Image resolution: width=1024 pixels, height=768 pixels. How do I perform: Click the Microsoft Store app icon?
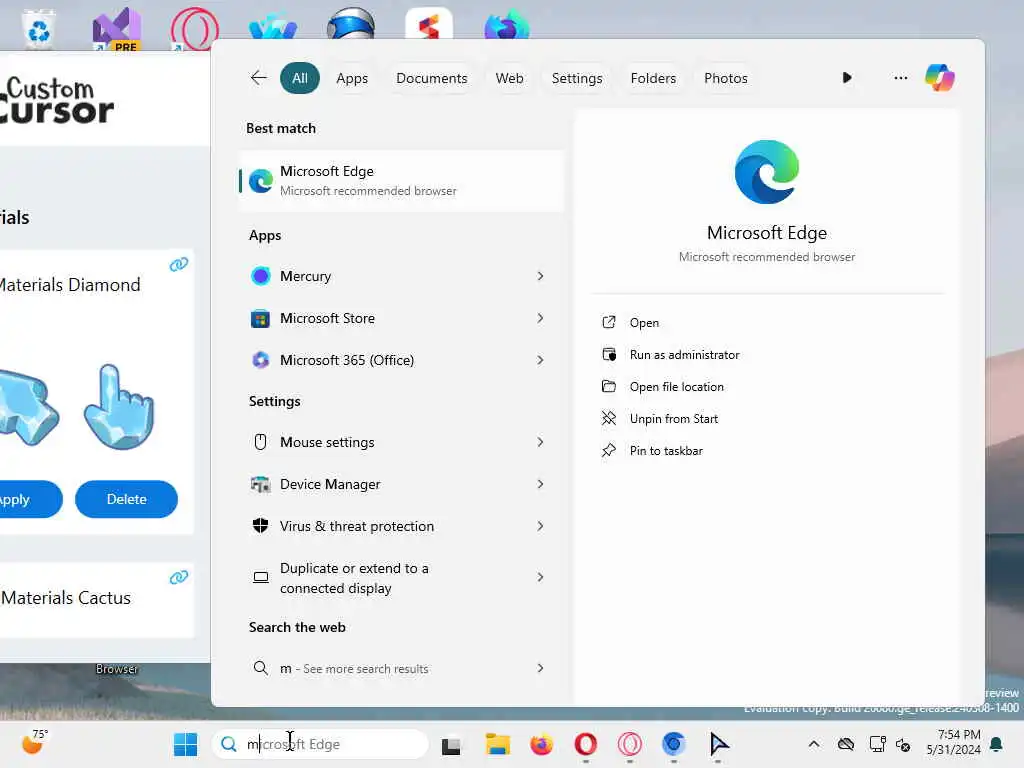(x=261, y=319)
